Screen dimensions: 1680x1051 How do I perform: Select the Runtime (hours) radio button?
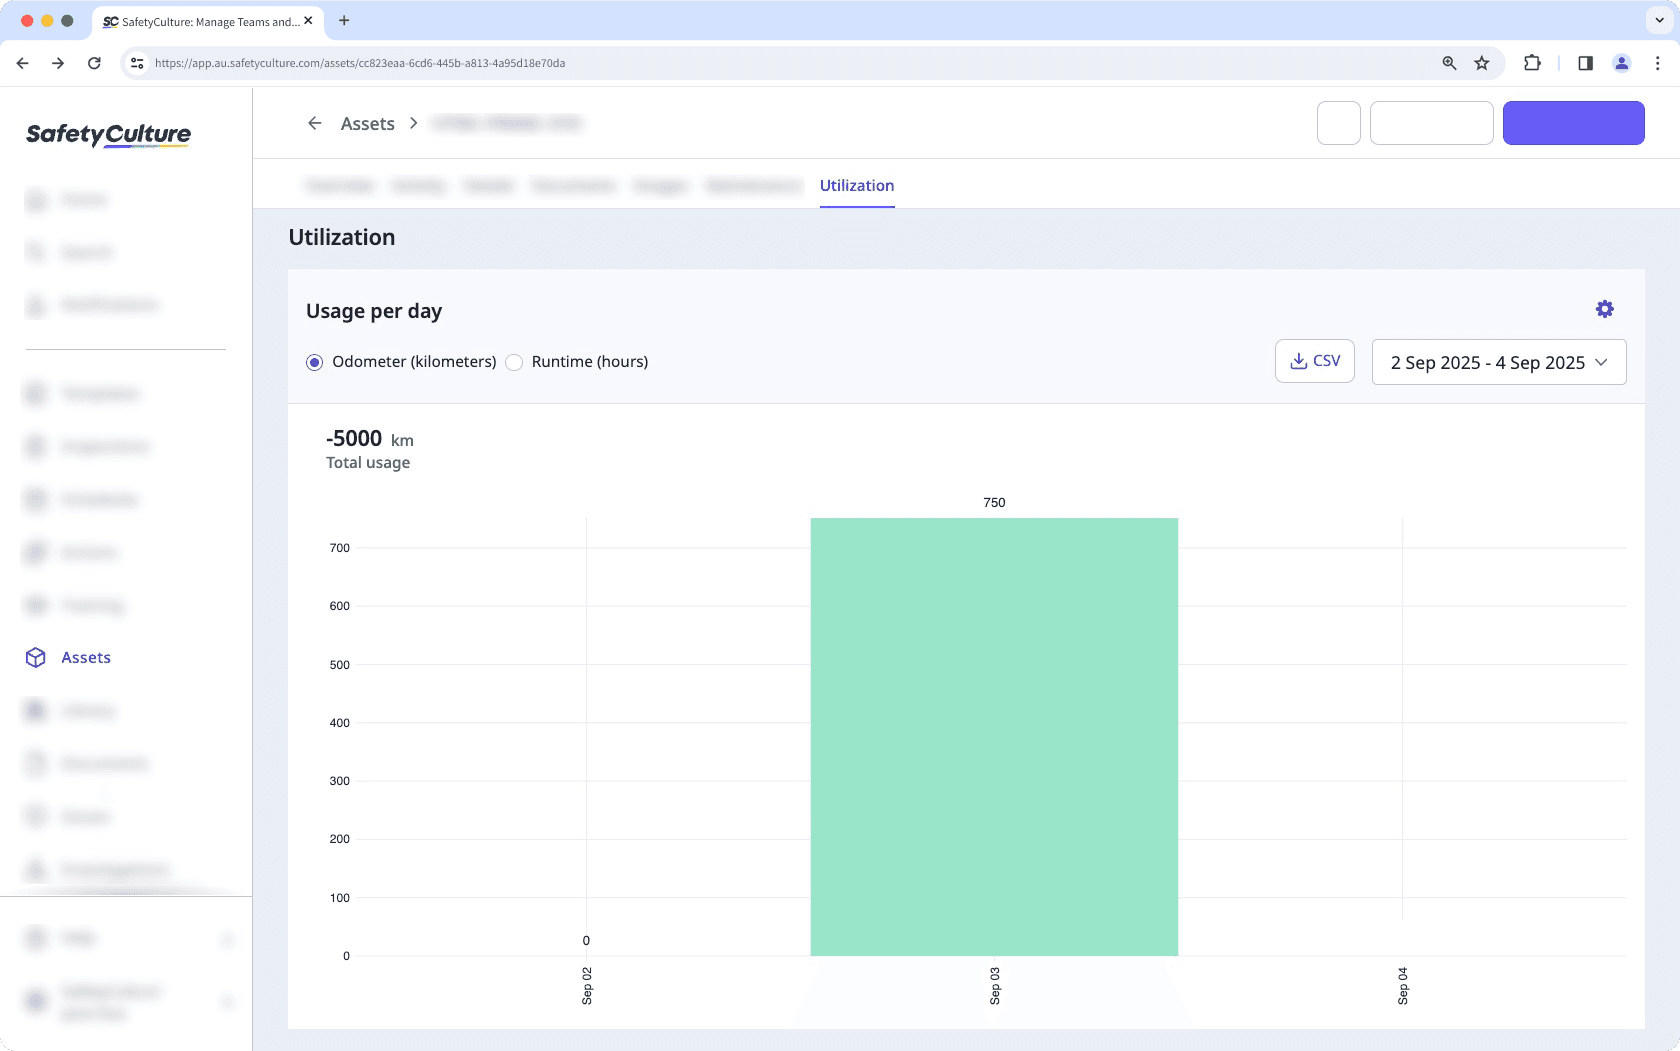(x=514, y=362)
